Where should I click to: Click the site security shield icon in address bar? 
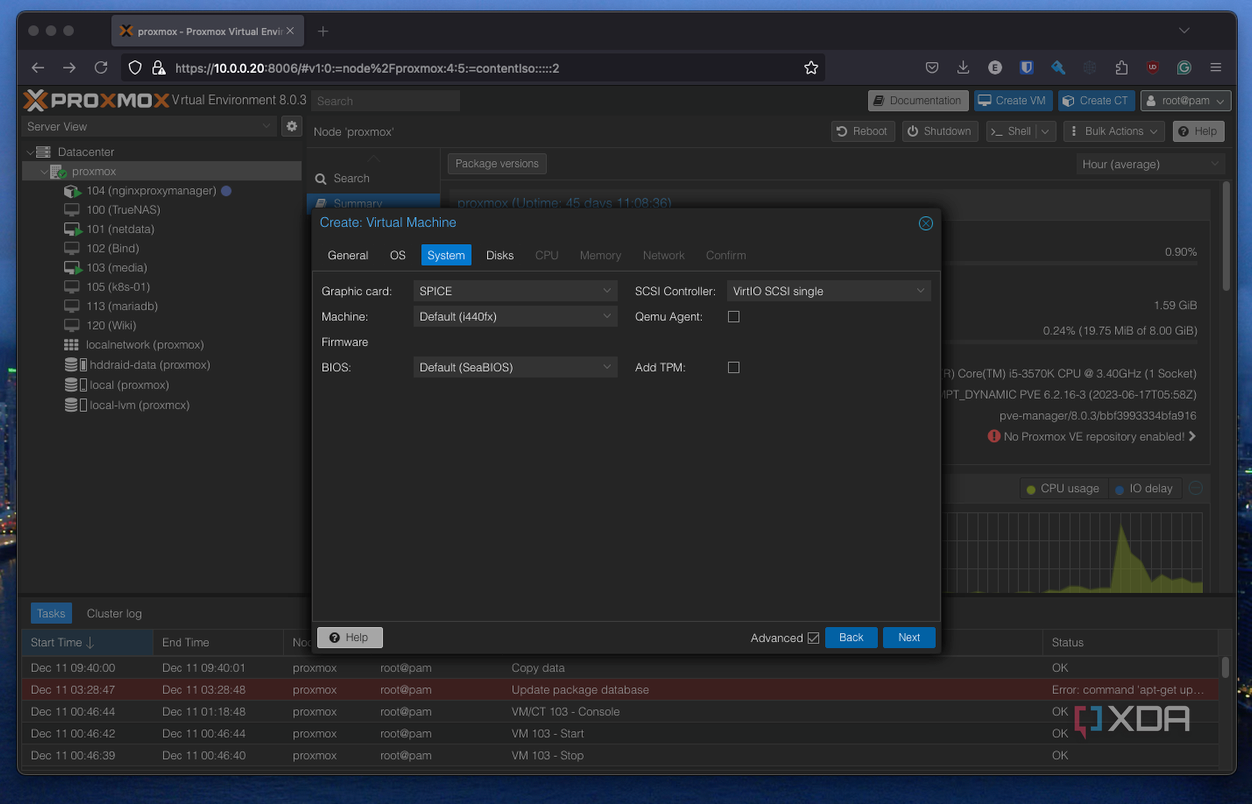tap(135, 68)
